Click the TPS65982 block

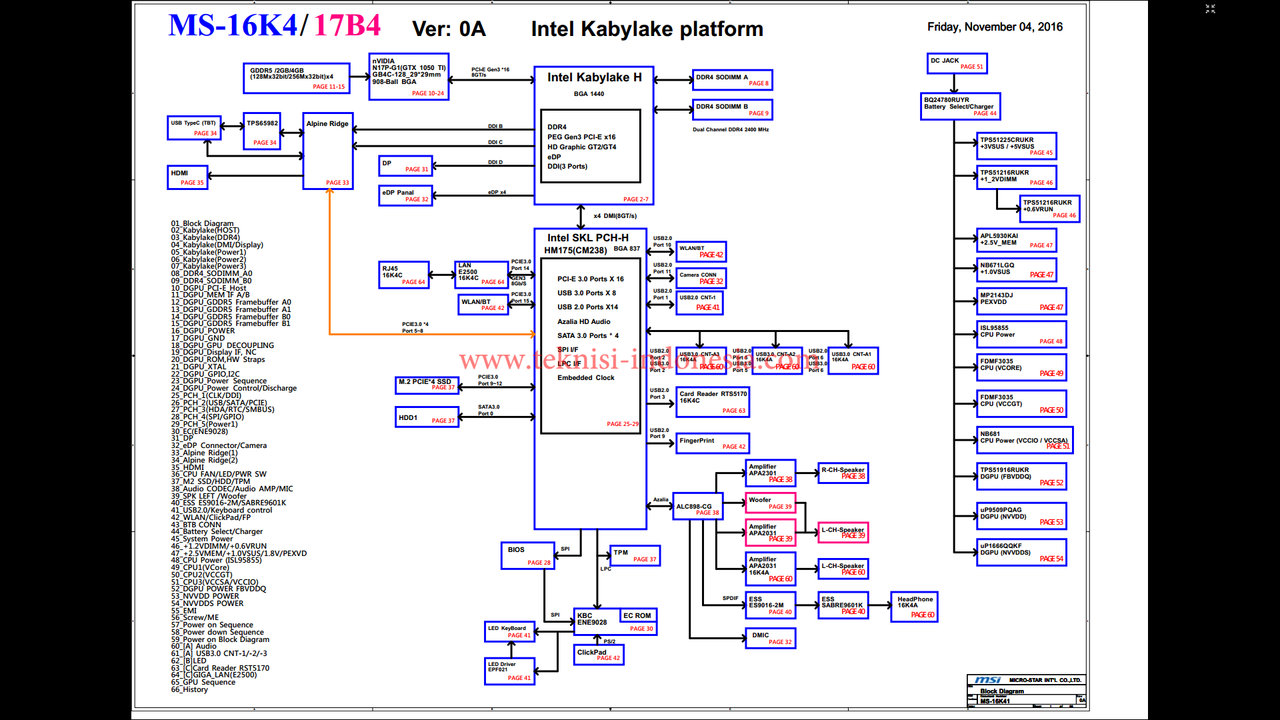[x=262, y=133]
